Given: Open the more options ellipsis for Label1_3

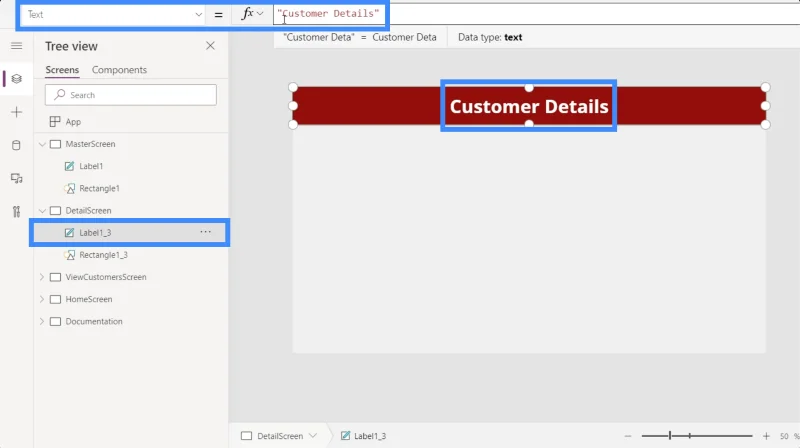Looking at the screenshot, I should click(x=206, y=232).
